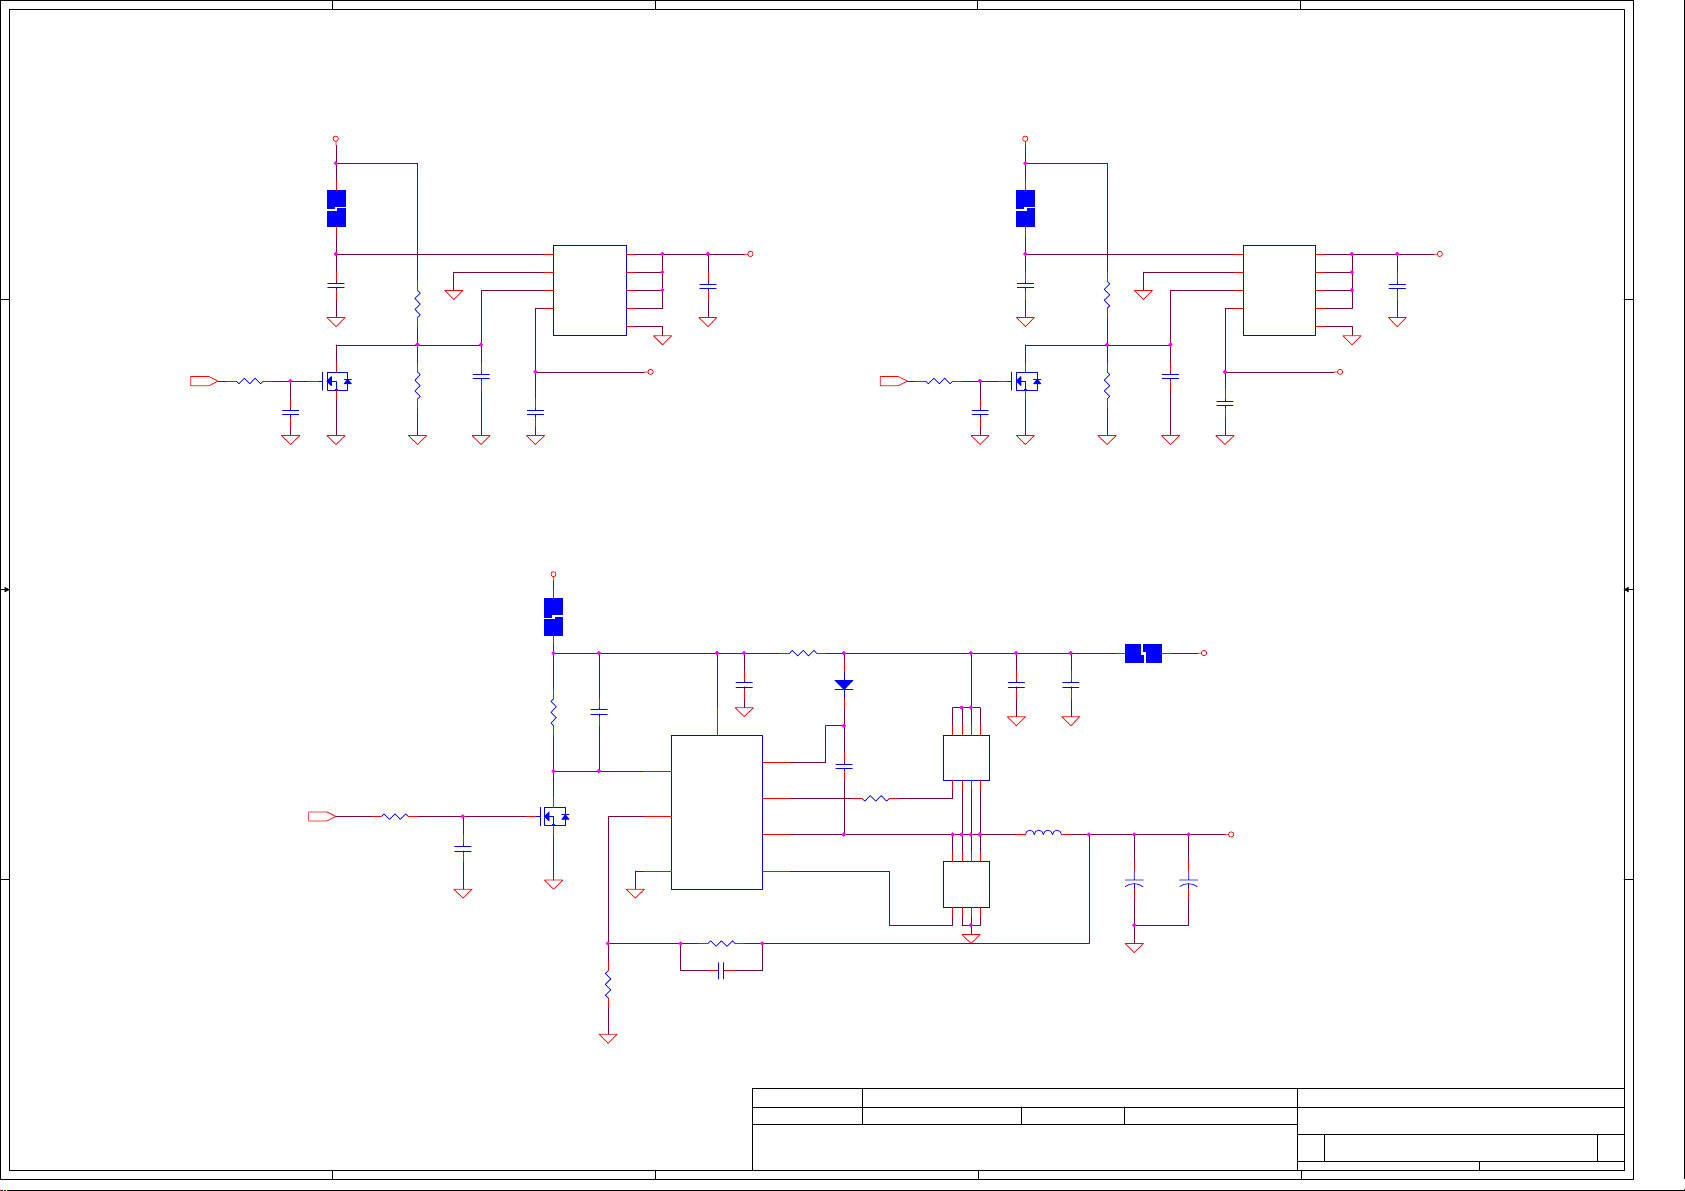Click terminal circle right of the horizontal jumper
Viewport: 1685px width, 1191px height.
[x=1204, y=653]
